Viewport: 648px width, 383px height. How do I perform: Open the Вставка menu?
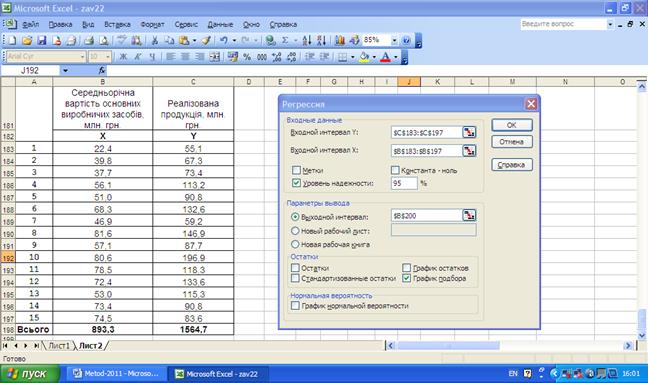tap(117, 24)
